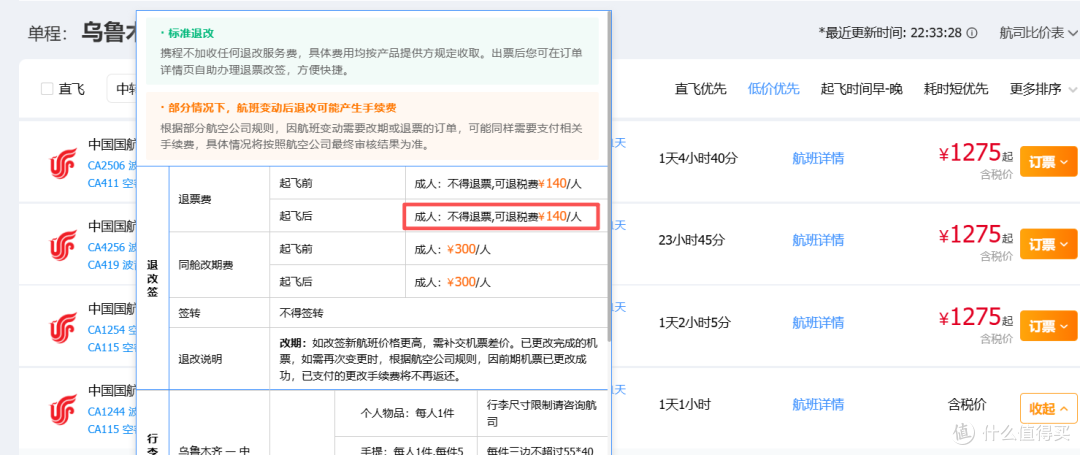Open flight number CA419
The image size is (1080, 455).
click(101, 265)
